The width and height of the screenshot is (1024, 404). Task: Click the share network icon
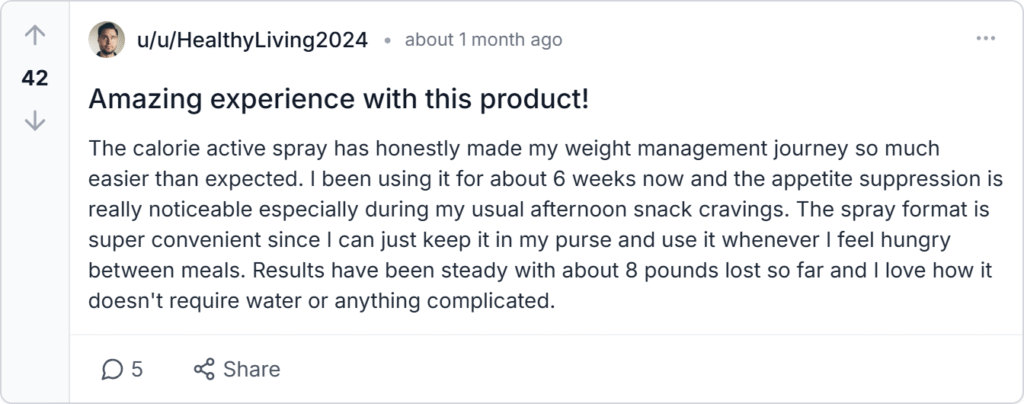204,370
